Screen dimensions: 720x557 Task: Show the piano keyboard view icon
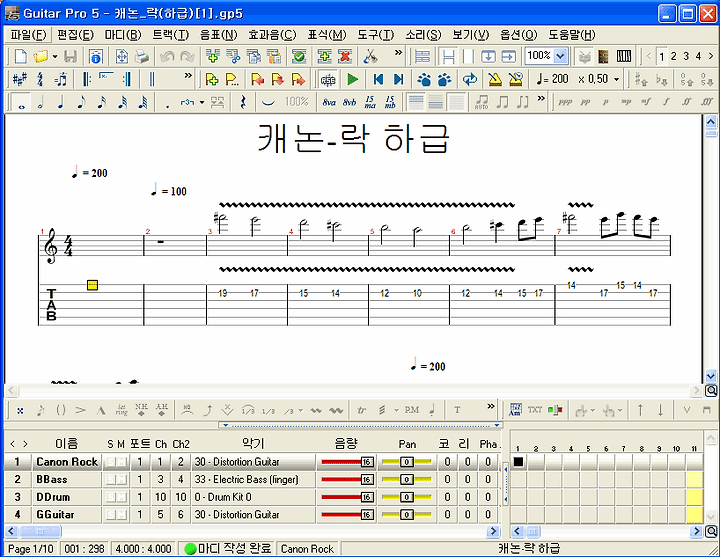pos(624,56)
